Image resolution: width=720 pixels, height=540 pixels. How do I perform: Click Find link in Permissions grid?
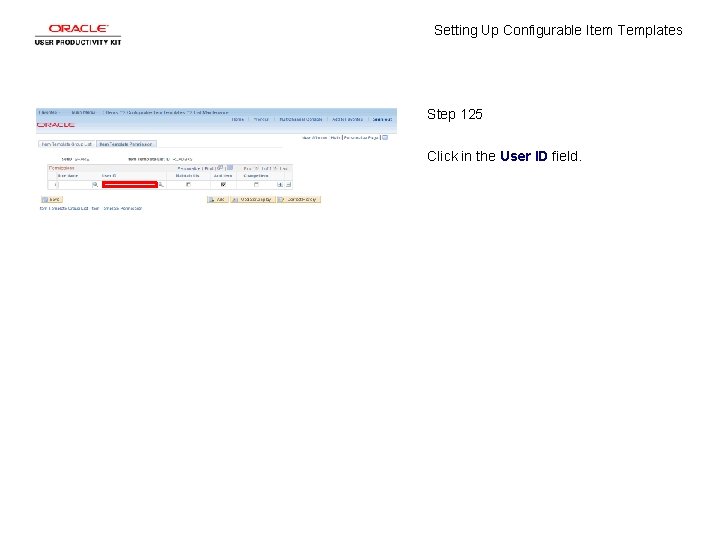point(209,169)
